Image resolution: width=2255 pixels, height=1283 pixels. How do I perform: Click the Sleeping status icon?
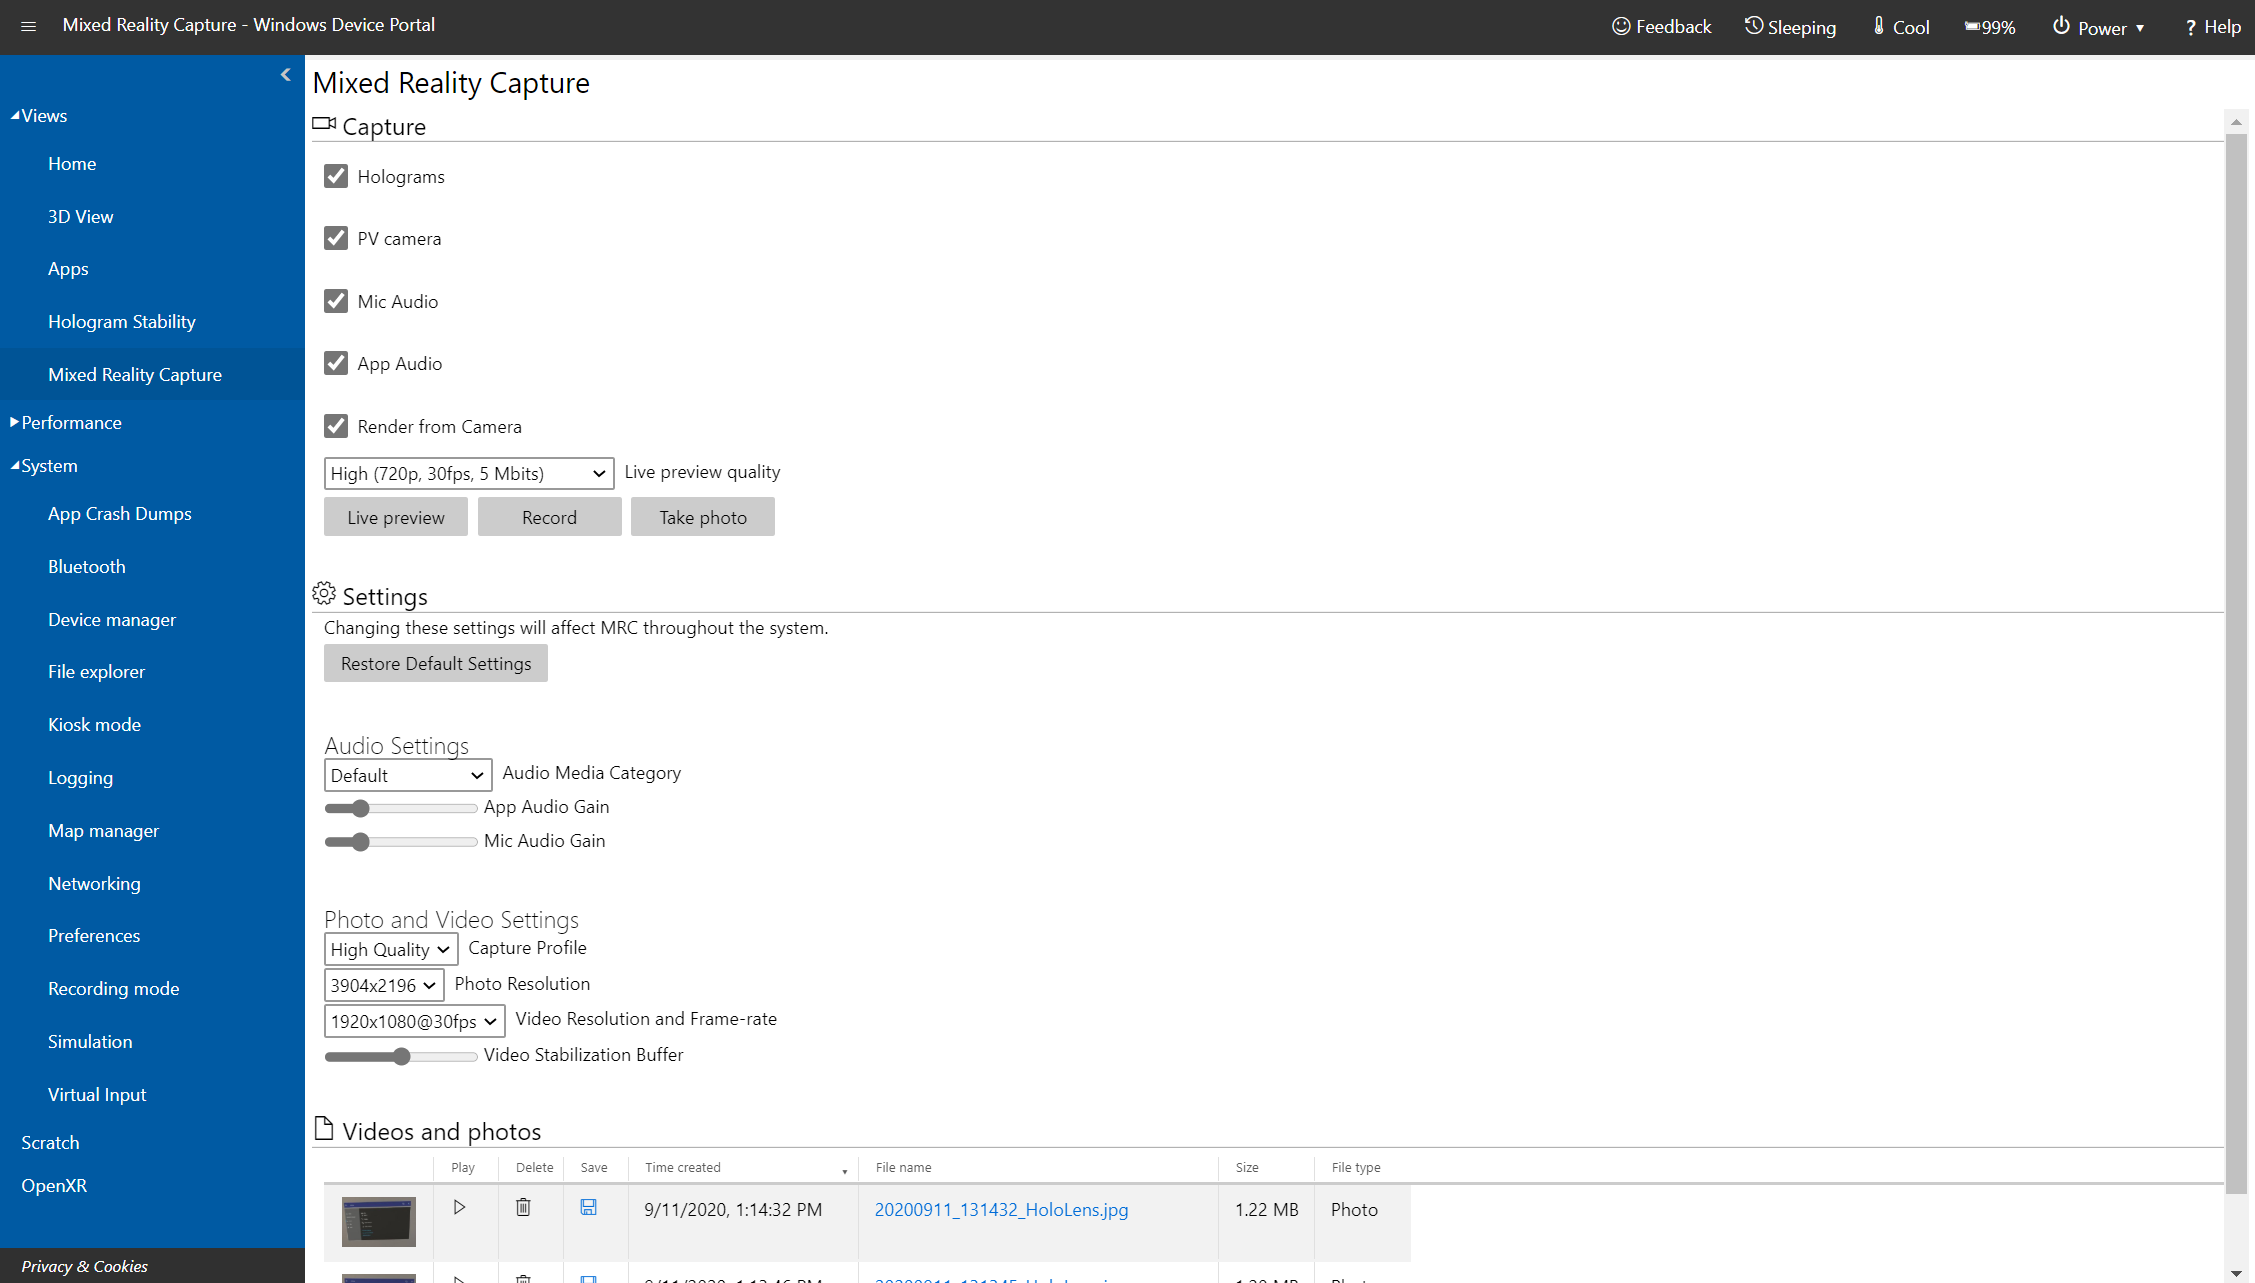click(1753, 25)
